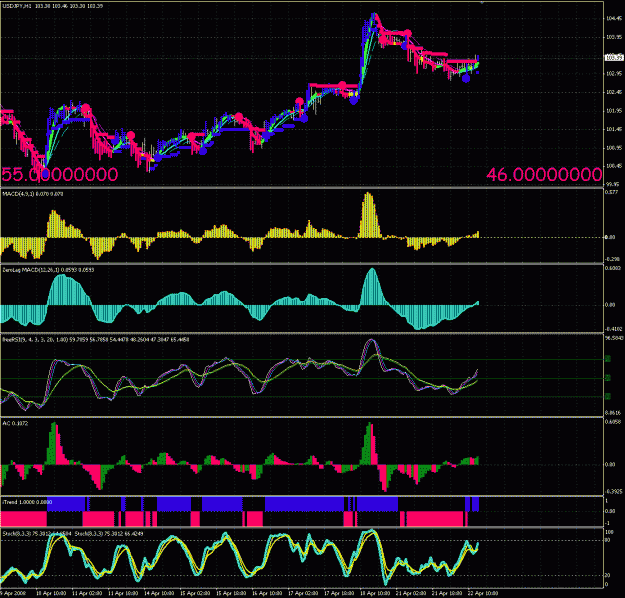Click the chart shift marker on the top border
The height and width of the screenshot is (598, 625).
482,2
